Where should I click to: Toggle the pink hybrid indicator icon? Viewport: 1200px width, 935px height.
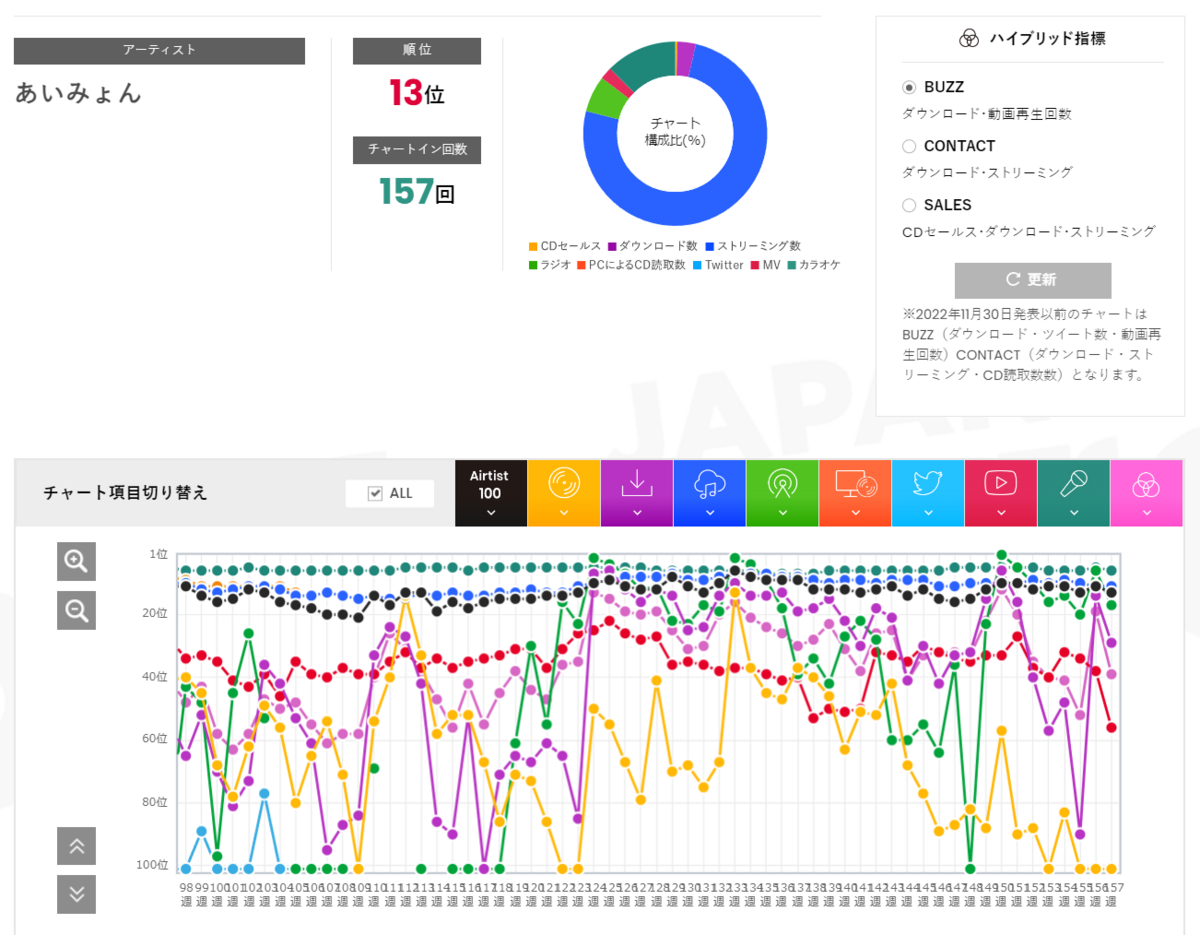[1147, 486]
